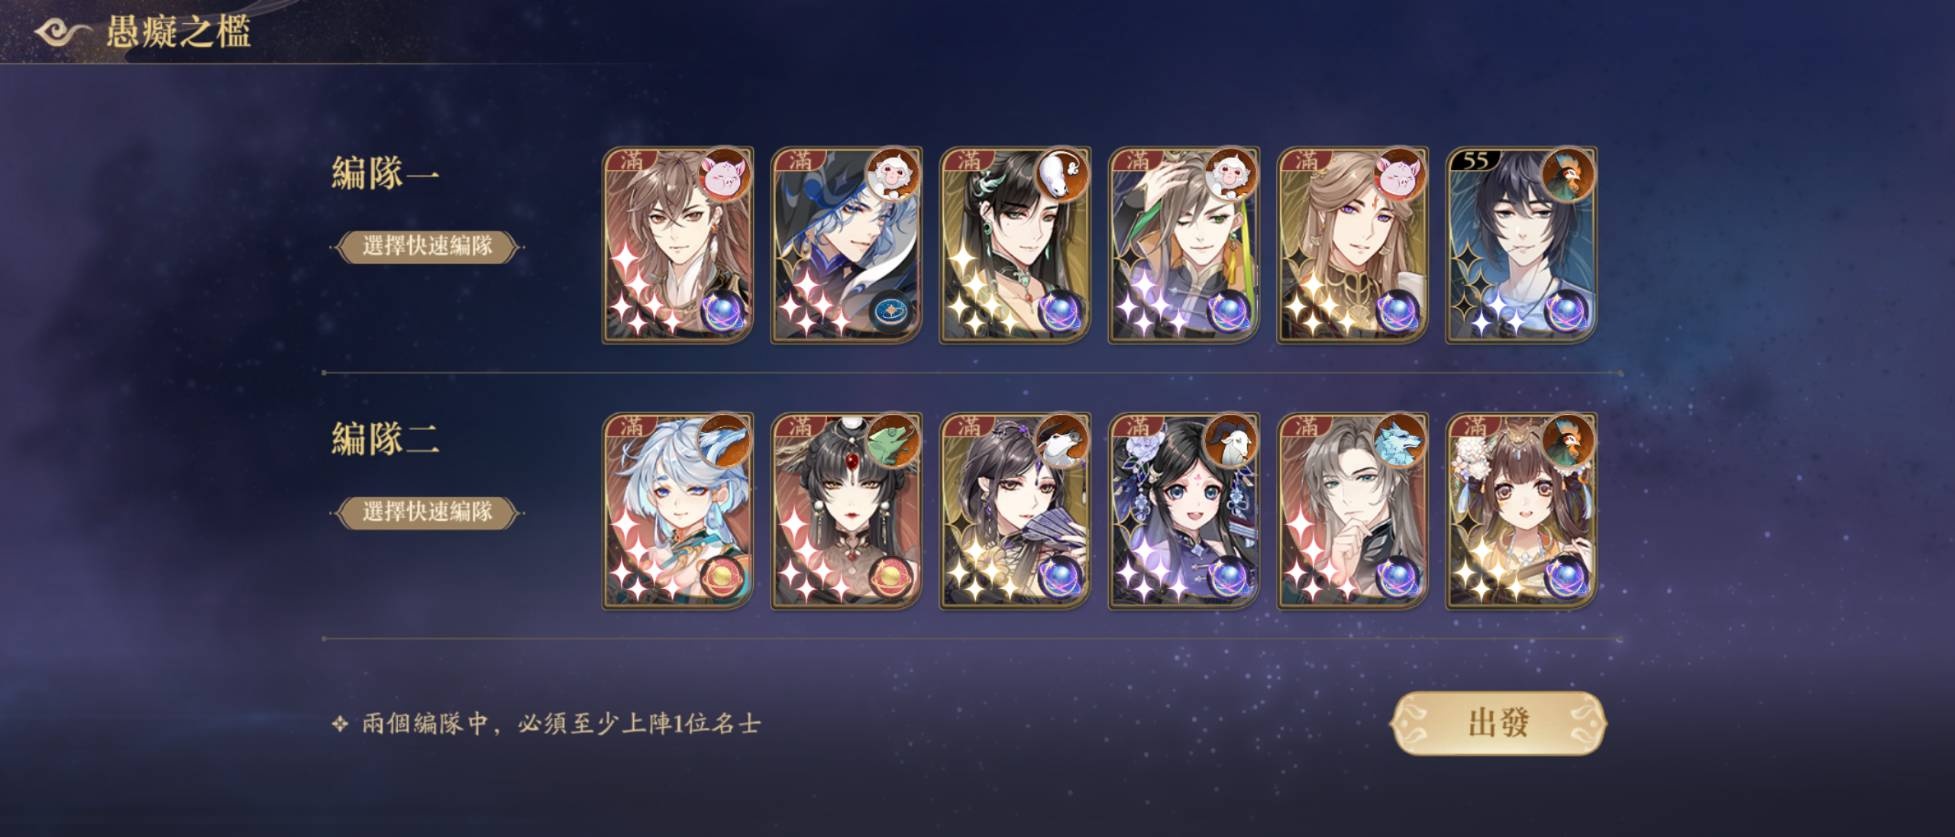Click the pink pig pet icon on first card

[x=725, y=175]
